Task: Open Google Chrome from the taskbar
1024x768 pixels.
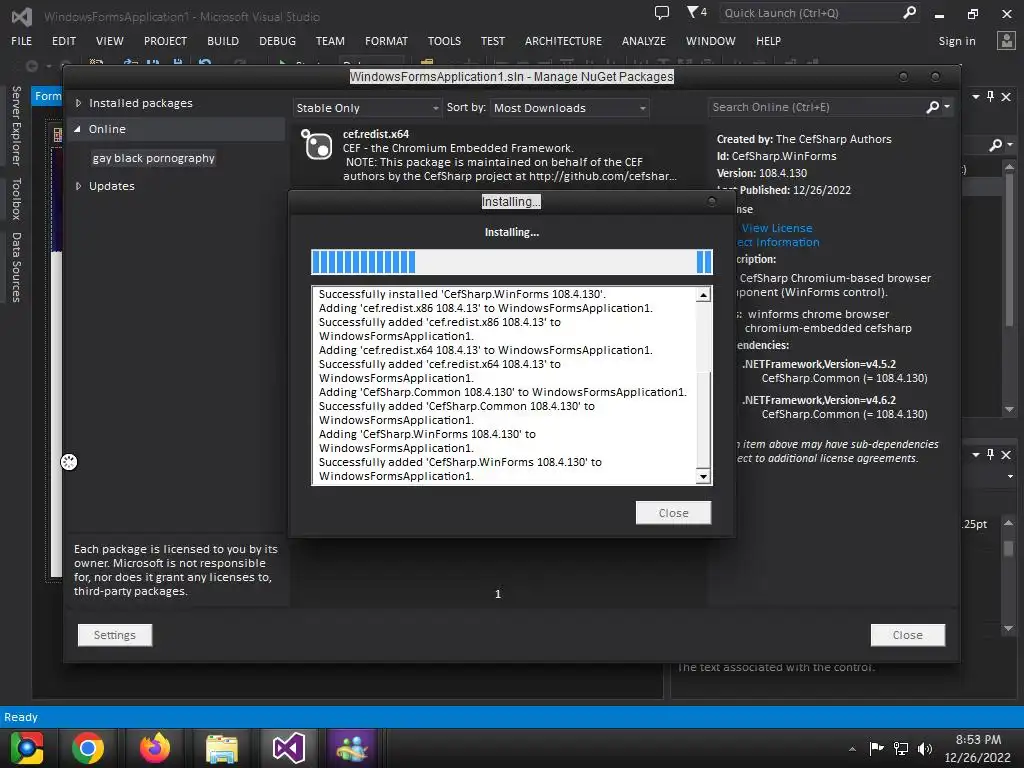Action: [88, 748]
